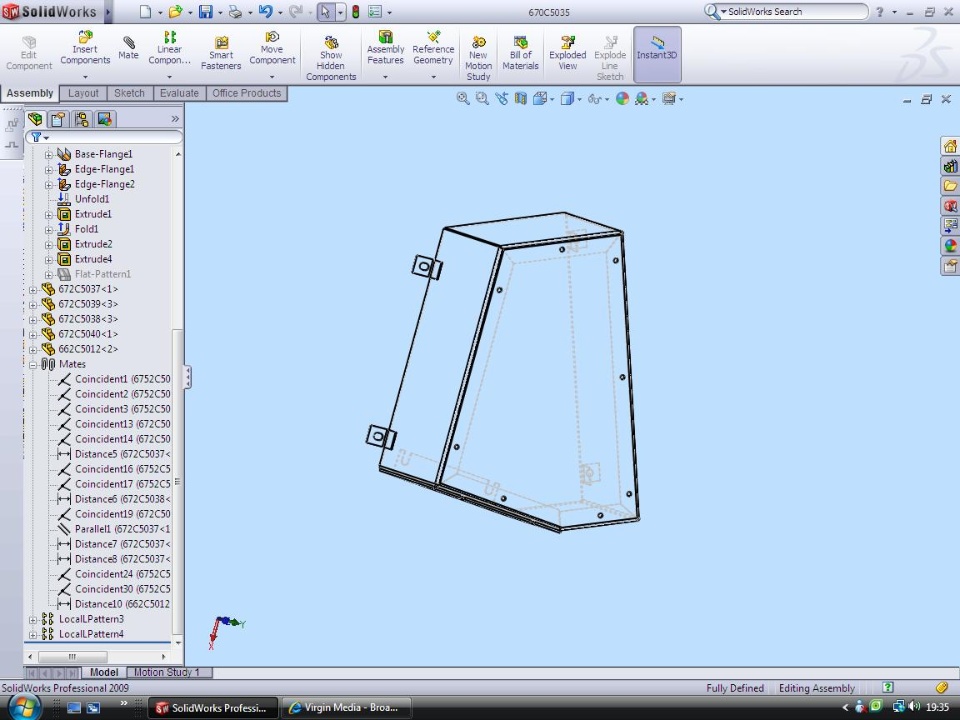Click the SolidWorks Professional taskbar button
Screen dimensions: 960x720
click(x=213, y=708)
